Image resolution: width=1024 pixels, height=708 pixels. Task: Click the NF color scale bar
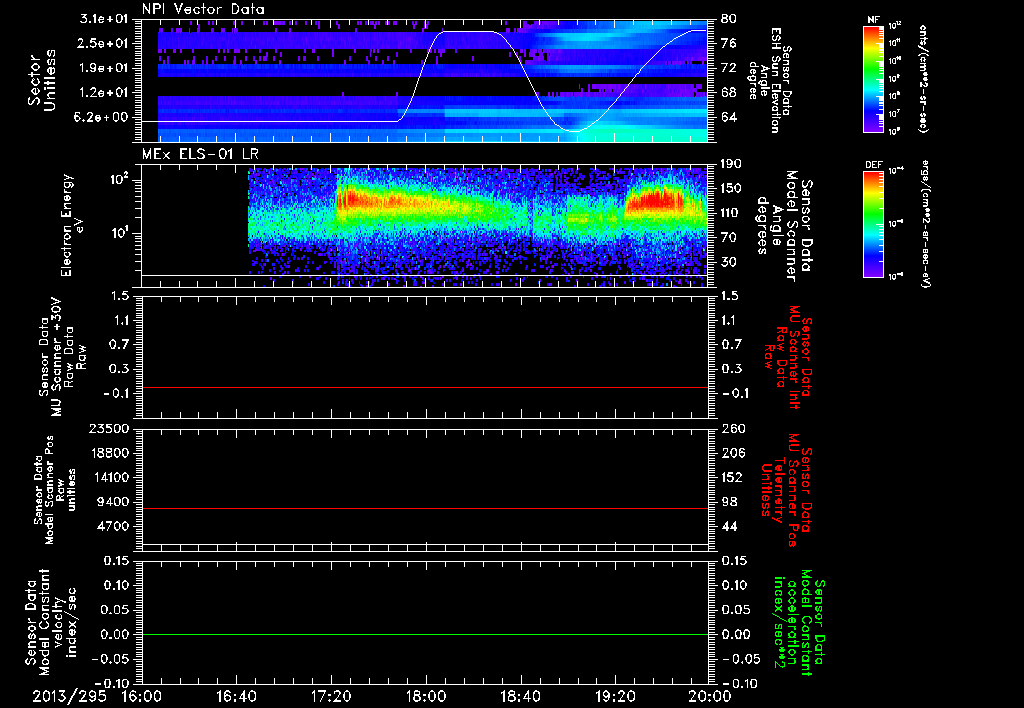pyautogui.click(x=874, y=78)
